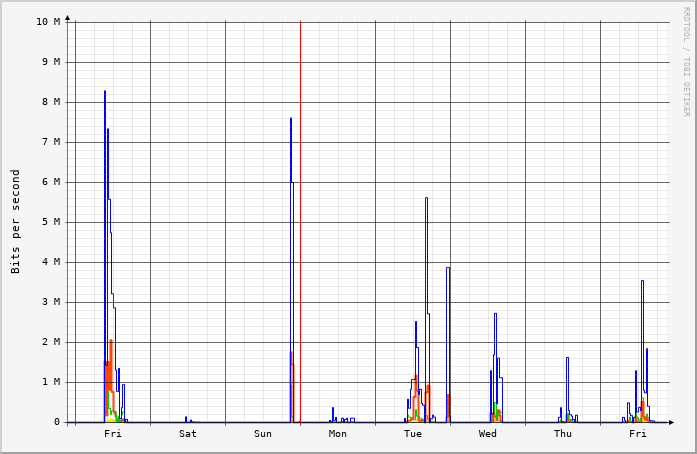Click the 9 M y-axis label
Screen dimensions: 697x454
pyautogui.click(x=51, y=62)
